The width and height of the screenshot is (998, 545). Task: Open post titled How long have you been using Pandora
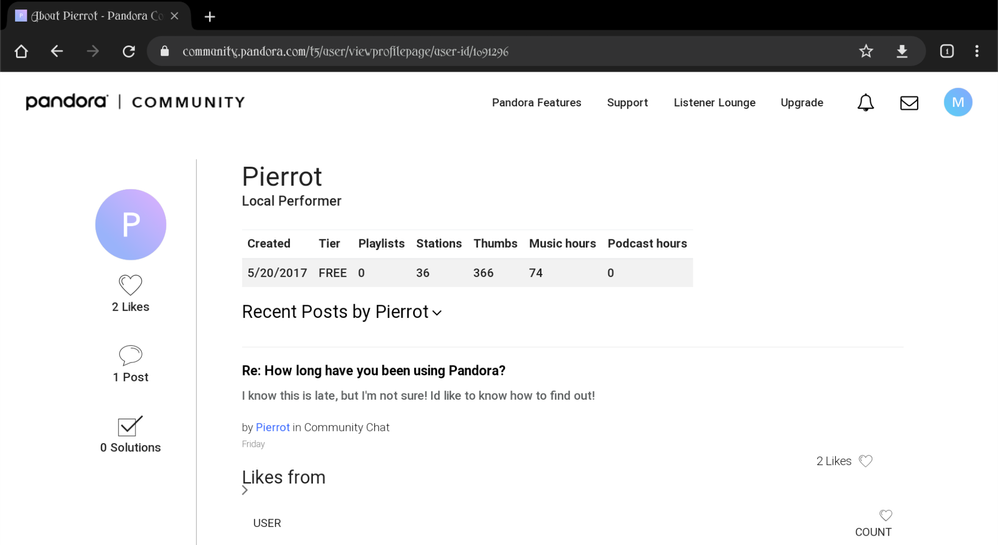pos(373,371)
